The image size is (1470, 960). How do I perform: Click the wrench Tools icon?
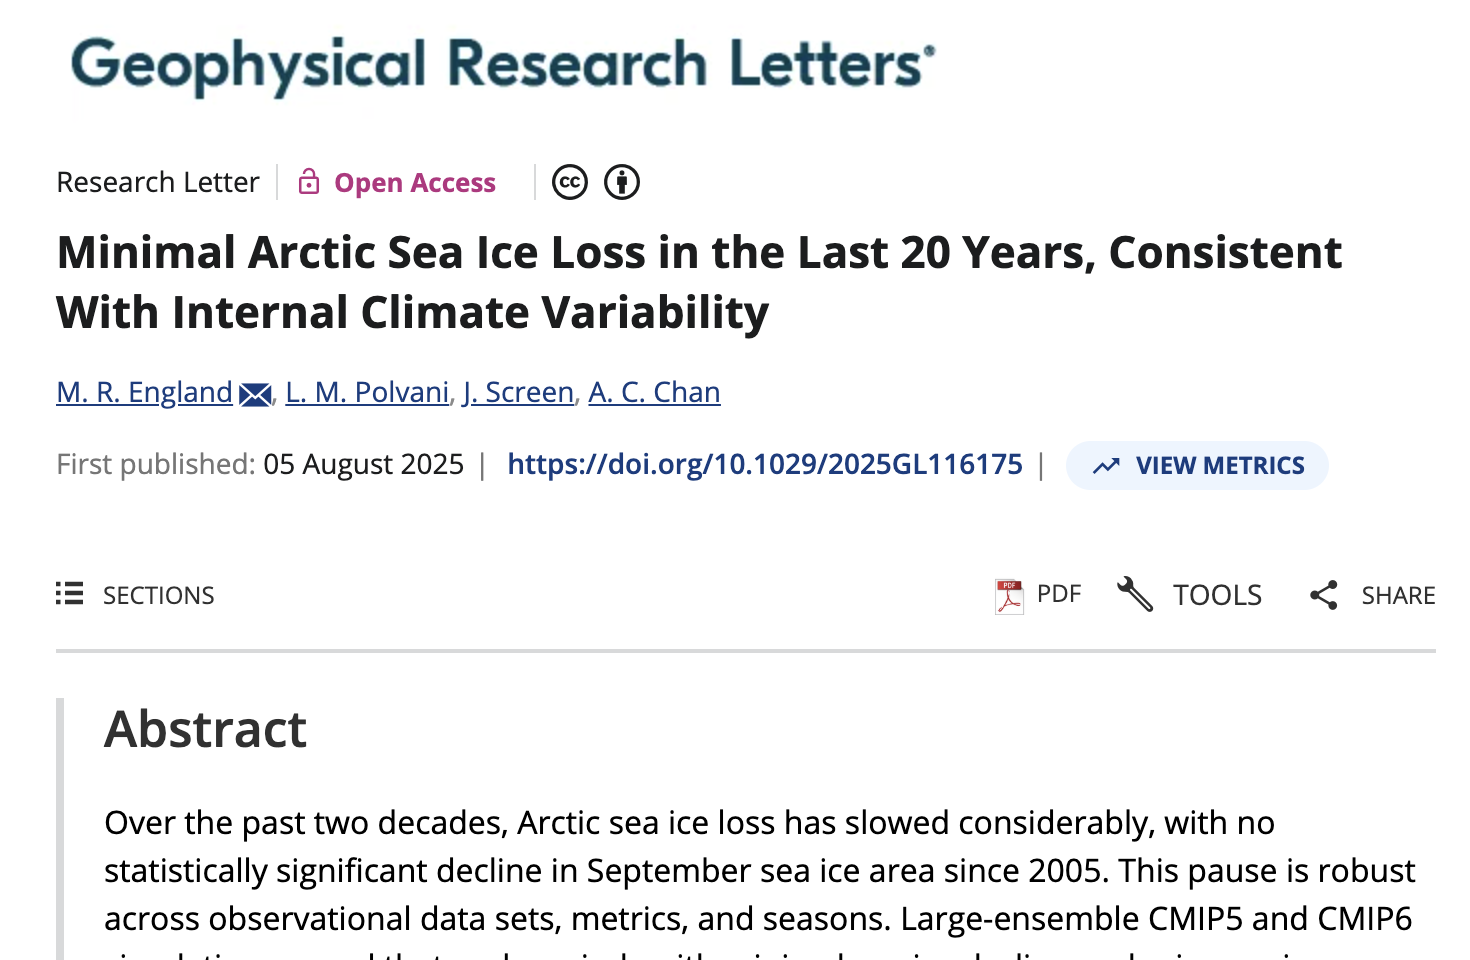coord(1135,594)
